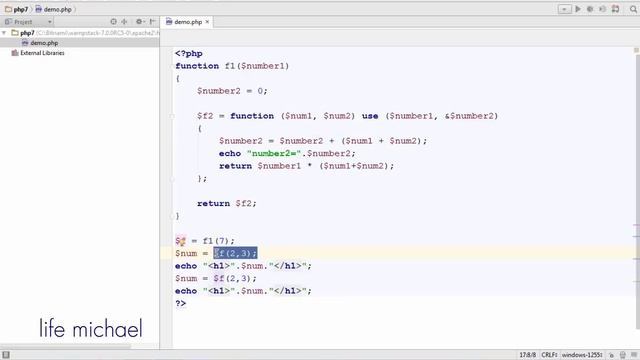Viewport: 640px width, 360px height.
Task: Change windows-1255 file encoding
Action: tap(582, 355)
